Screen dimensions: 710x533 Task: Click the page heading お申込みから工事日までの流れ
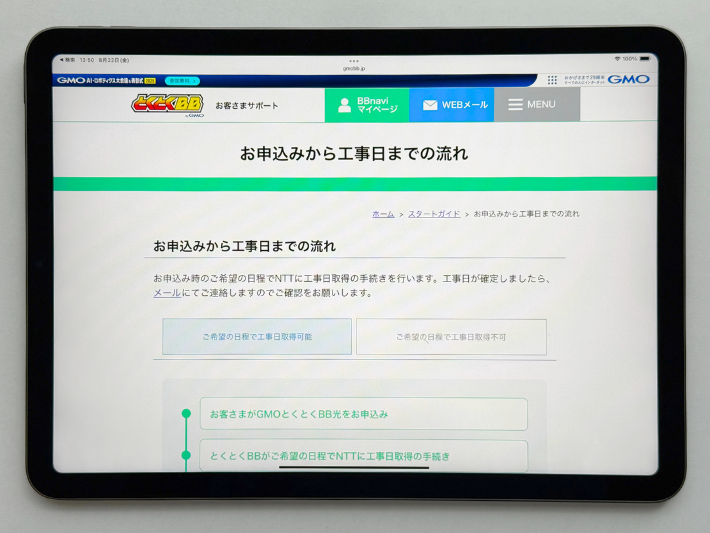[x=354, y=154]
